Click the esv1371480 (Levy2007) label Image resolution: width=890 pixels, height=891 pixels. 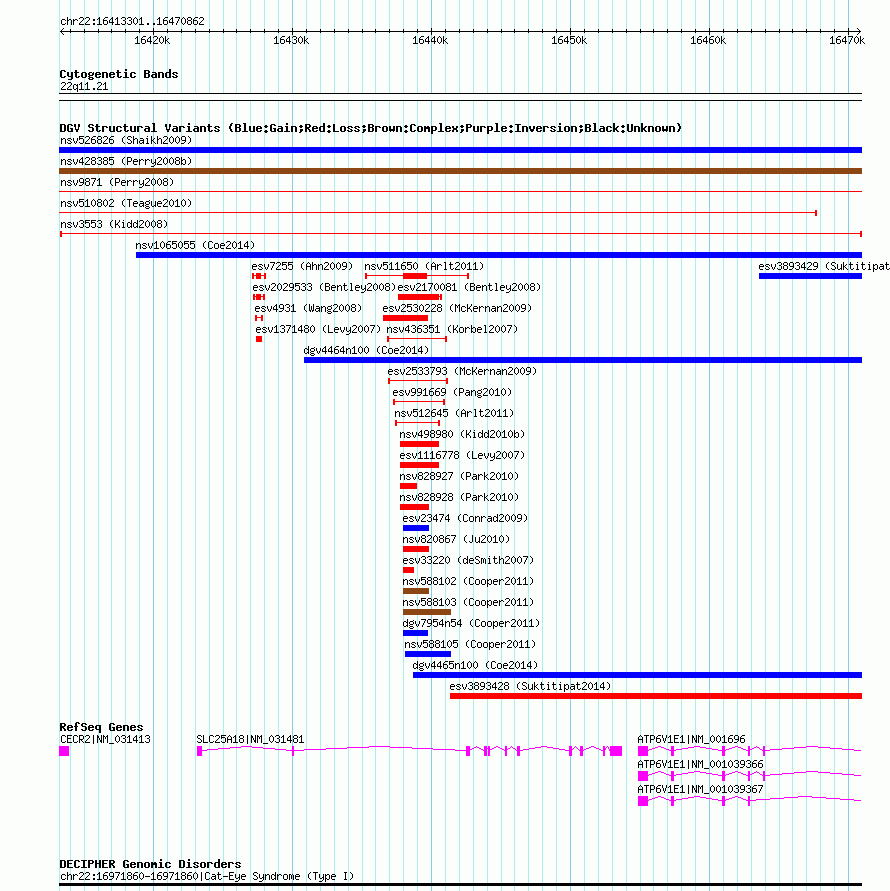318,330
